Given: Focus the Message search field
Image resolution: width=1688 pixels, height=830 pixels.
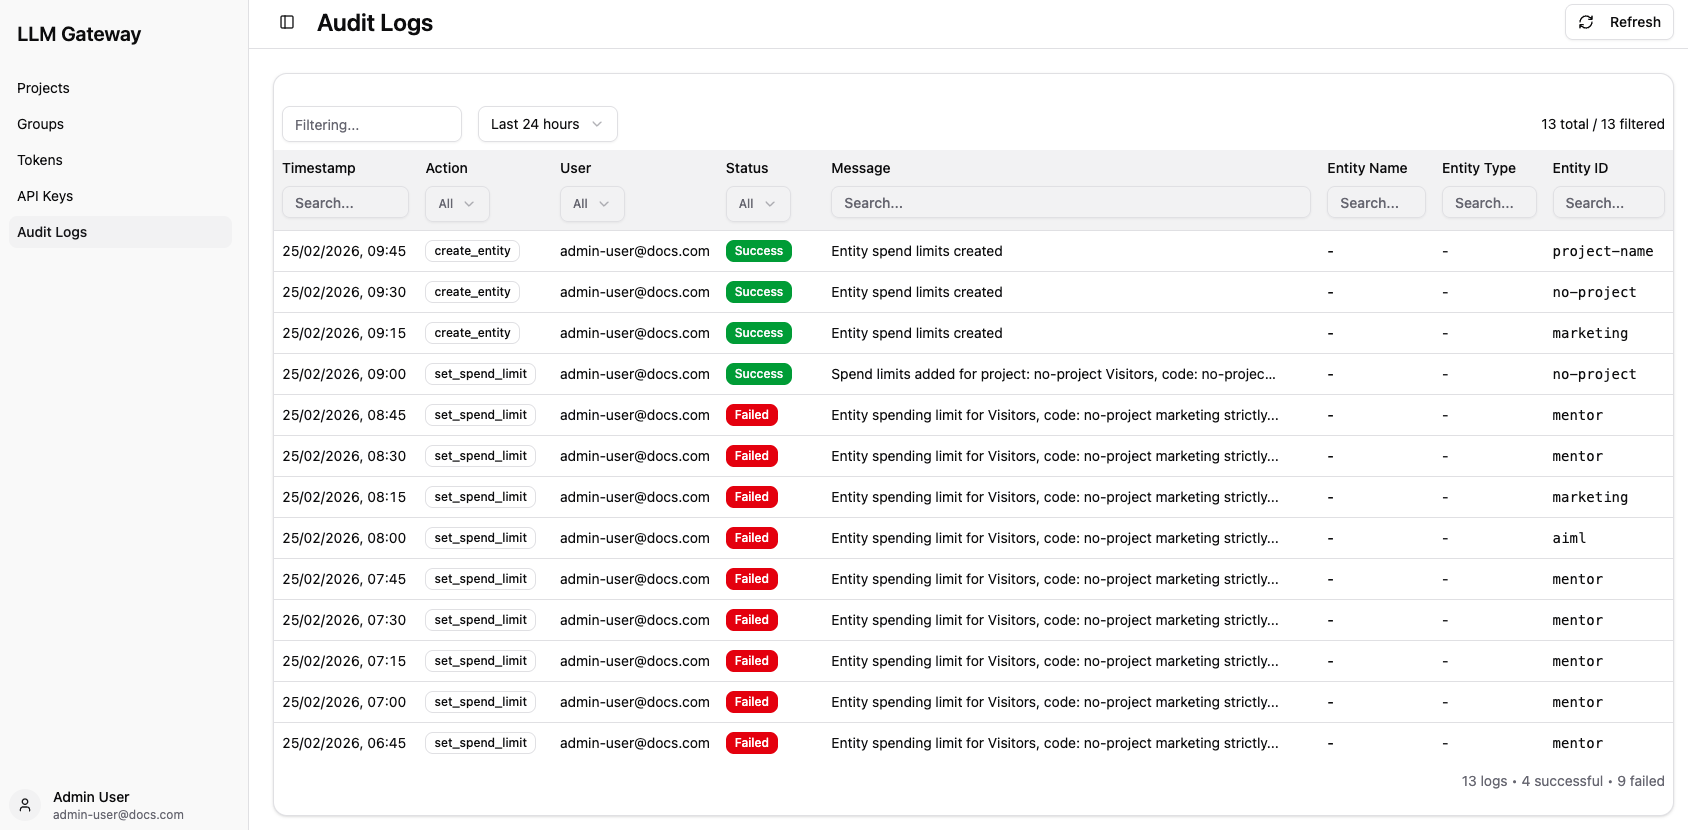Looking at the screenshot, I should pos(1070,202).
